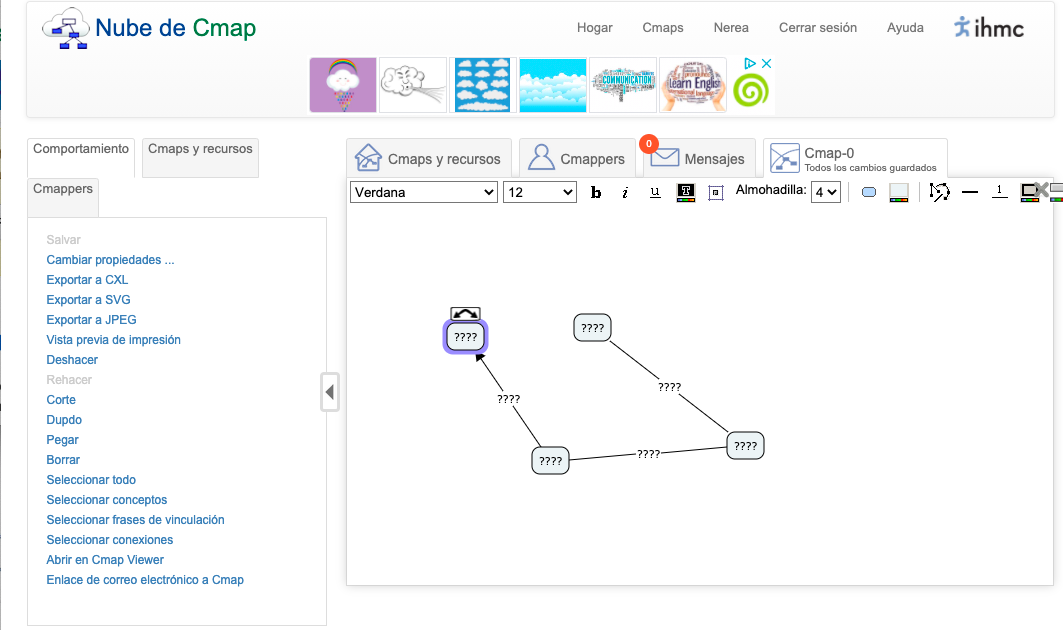Click Cerrar sesión in the top menu
Screen dimensions: 1063x630
pos(818,28)
